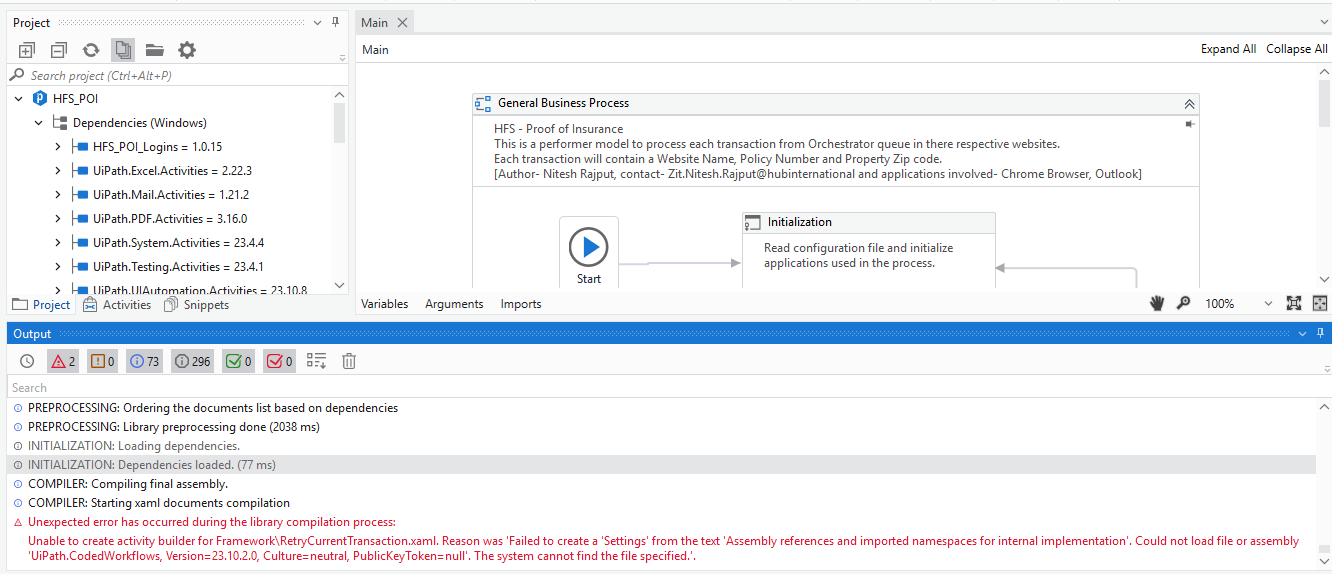Select UiPath.Testing.Activities = 23.4.1 row

[x=178, y=267]
